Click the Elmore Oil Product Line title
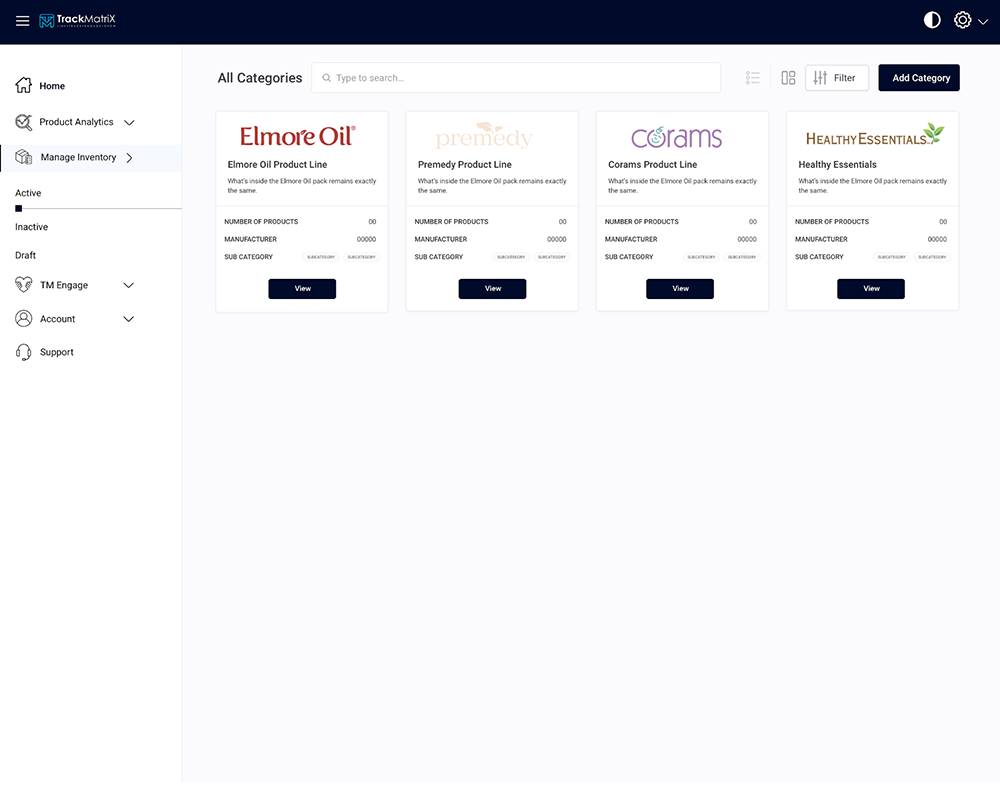The width and height of the screenshot is (1000, 800). pyautogui.click(x=277, y=165)
